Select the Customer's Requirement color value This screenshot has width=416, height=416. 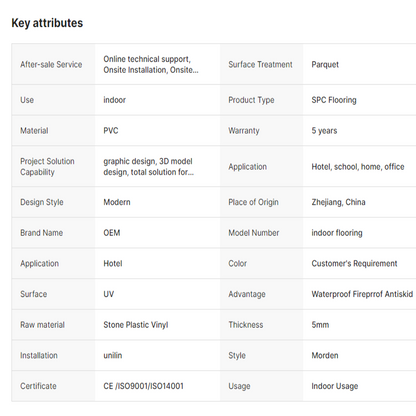(x=354, y=263)
